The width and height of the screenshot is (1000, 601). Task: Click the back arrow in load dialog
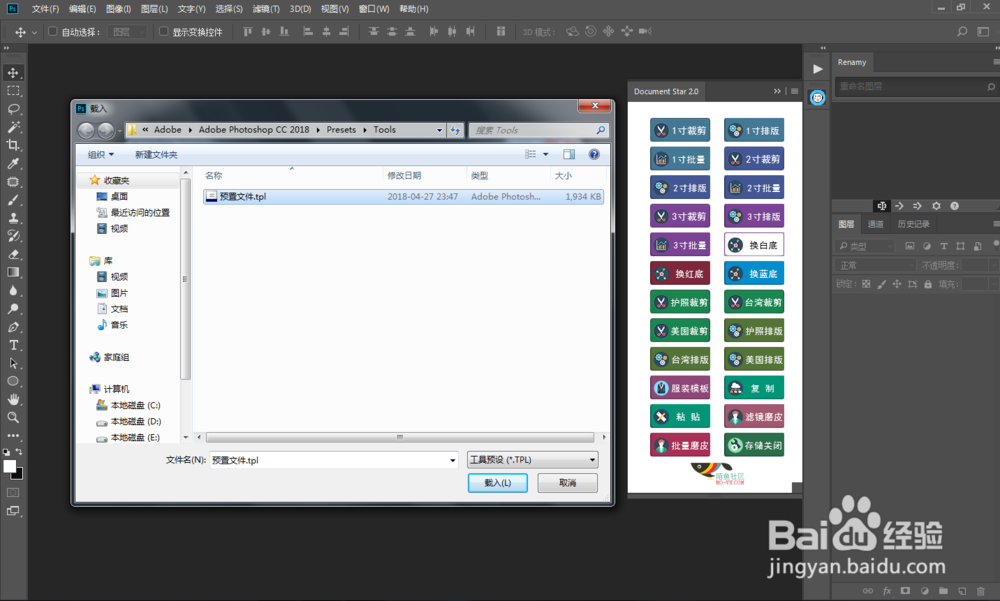[85, 130]
